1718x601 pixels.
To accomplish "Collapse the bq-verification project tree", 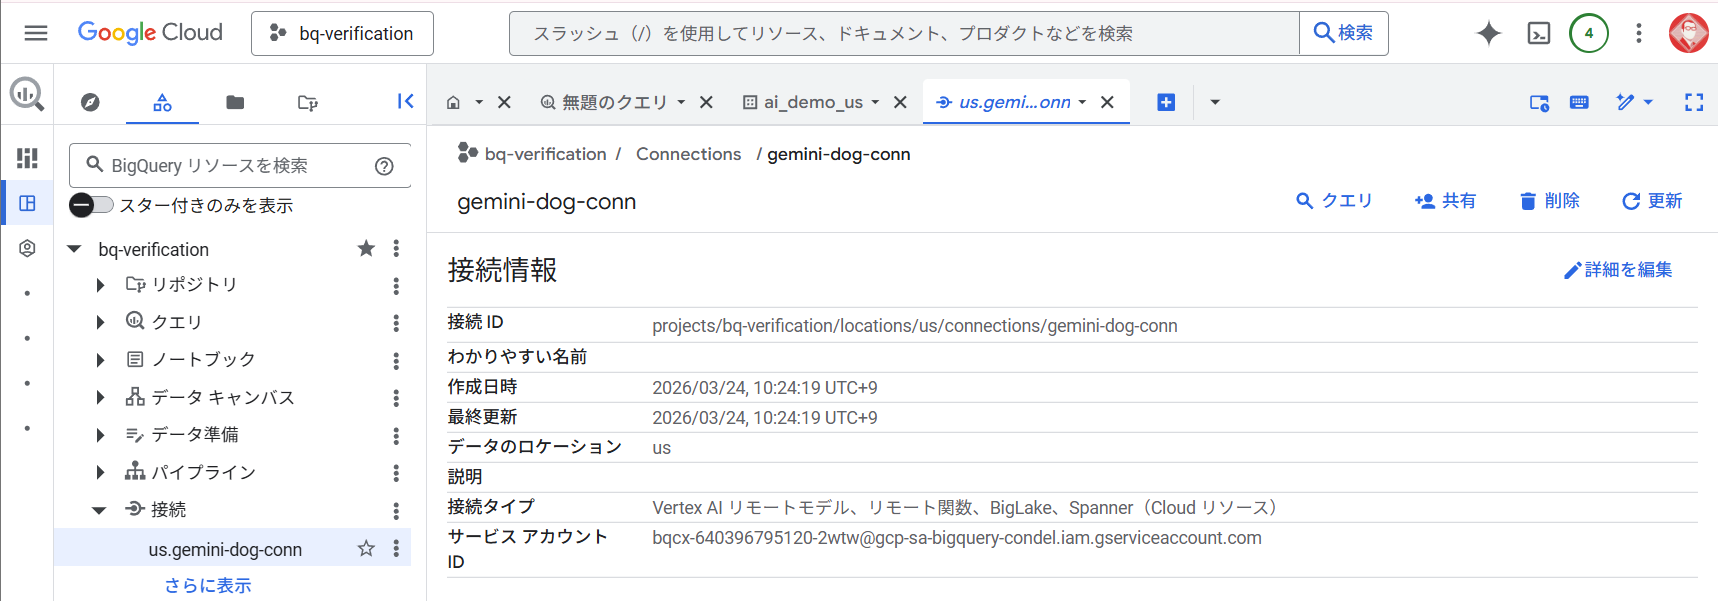I will click(74, 249).
